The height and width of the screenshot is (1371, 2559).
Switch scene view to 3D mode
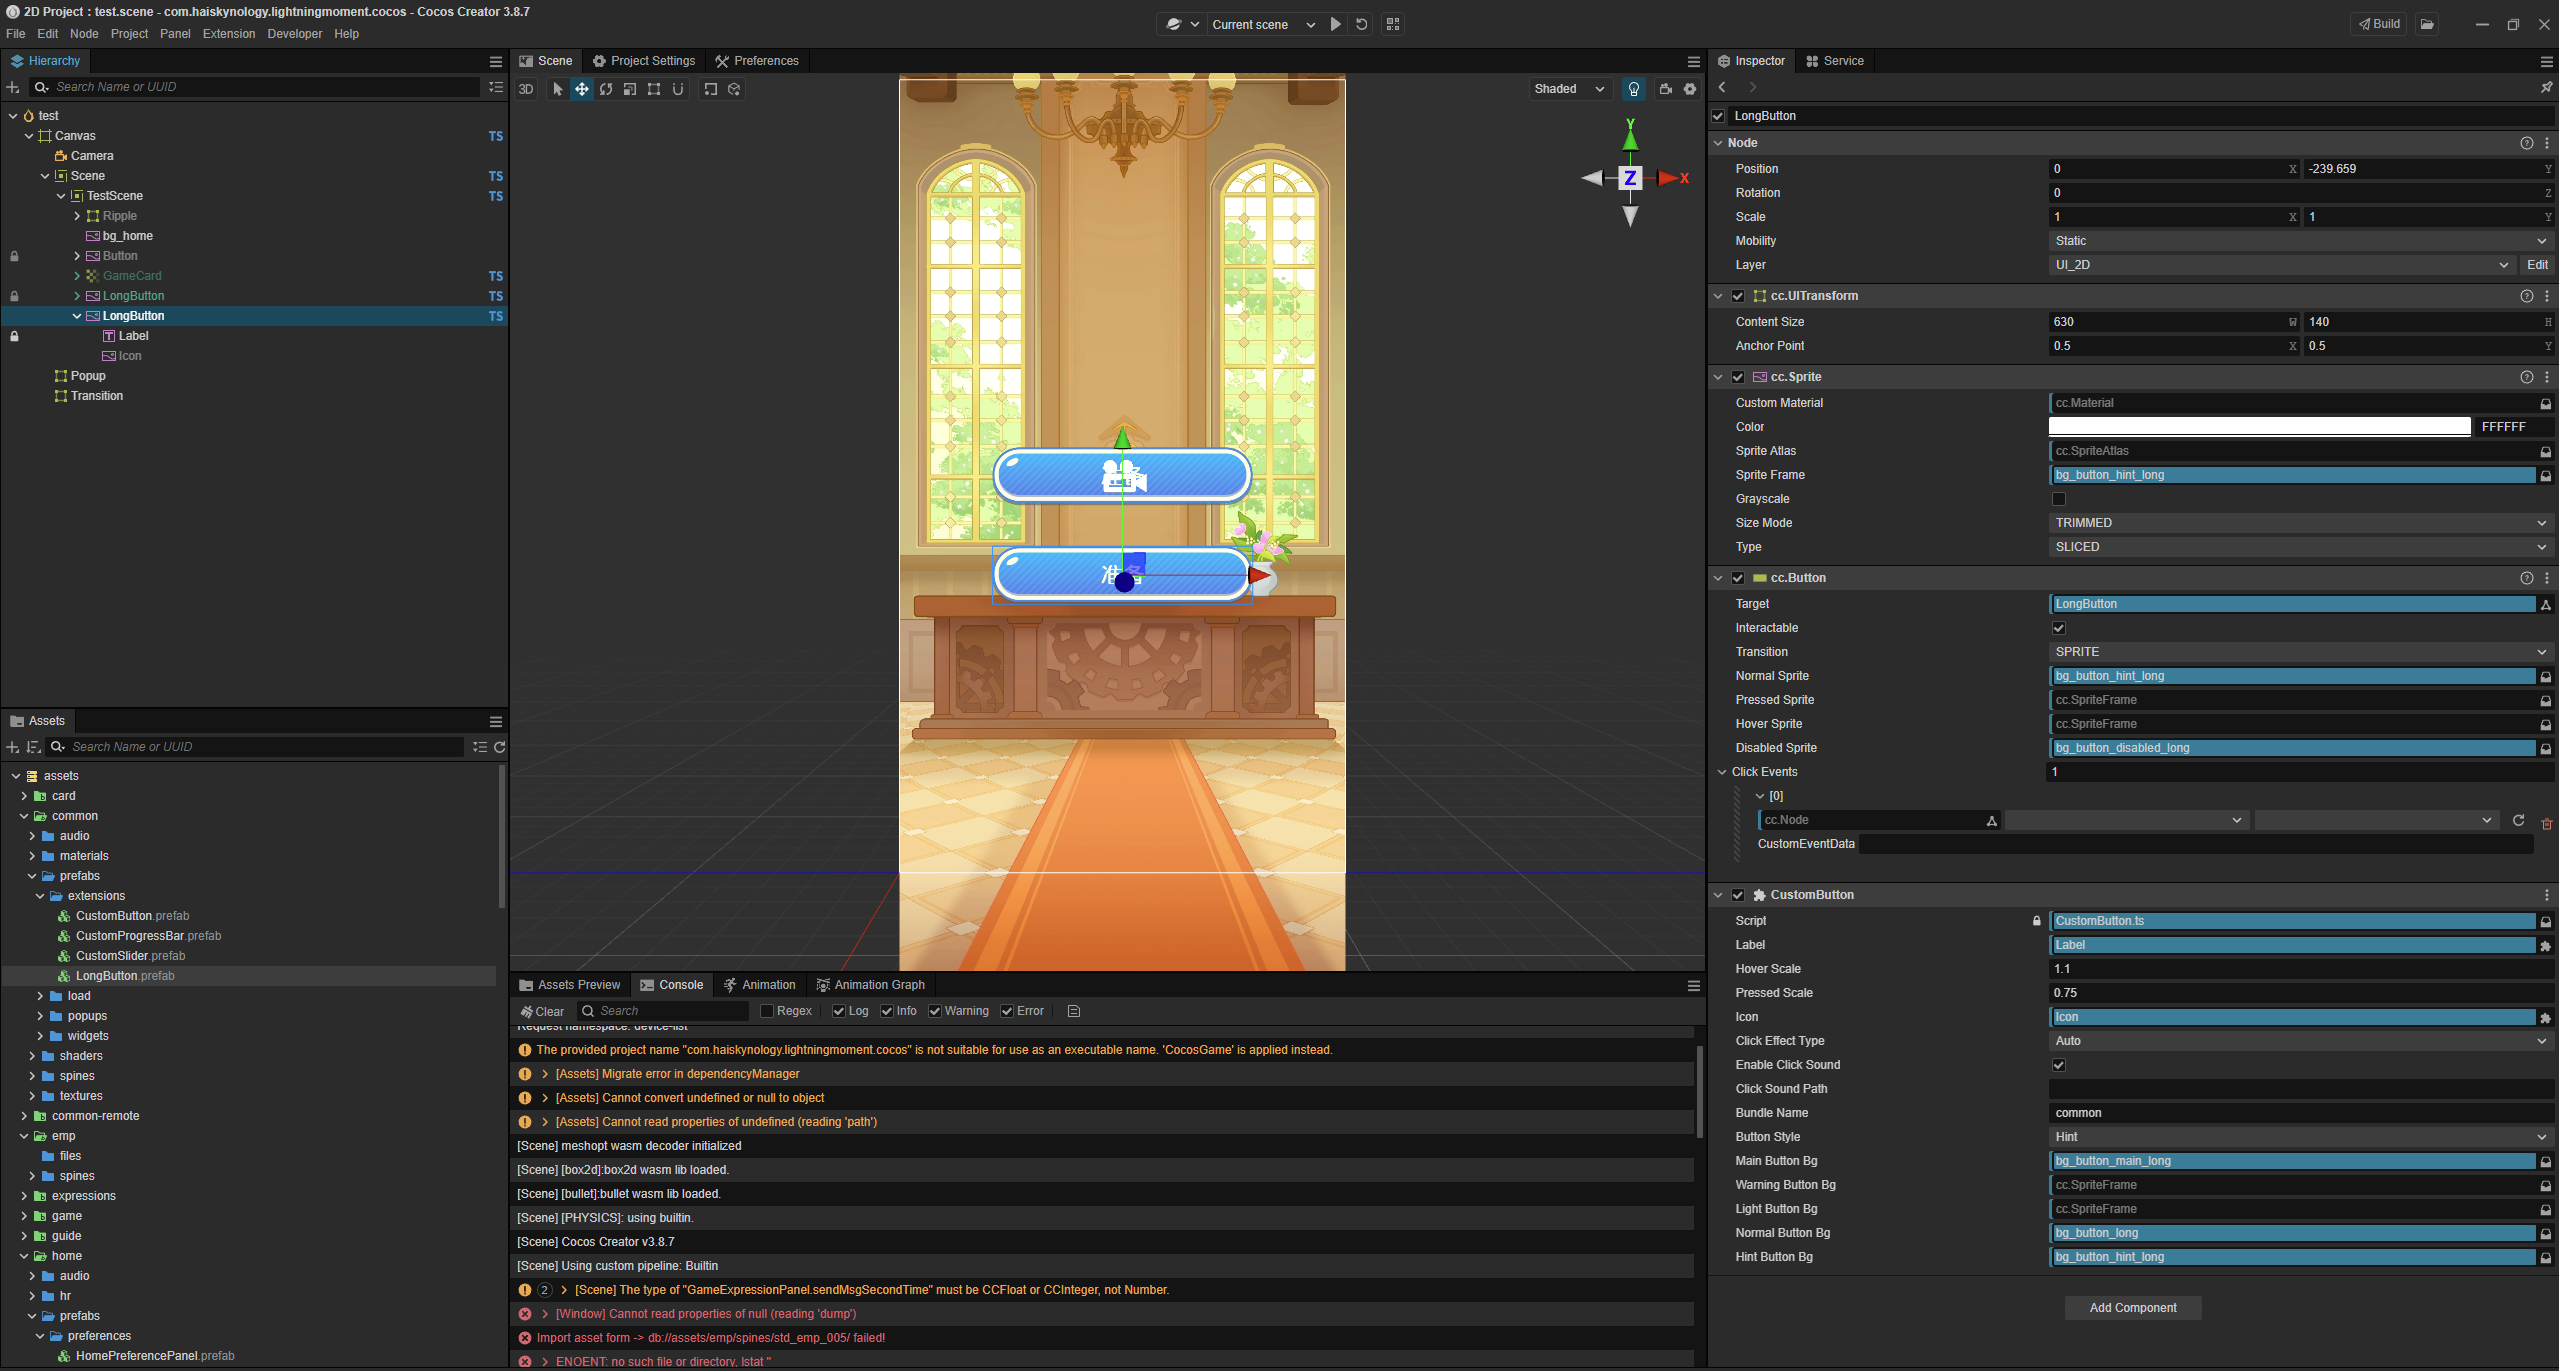(526, 89)
